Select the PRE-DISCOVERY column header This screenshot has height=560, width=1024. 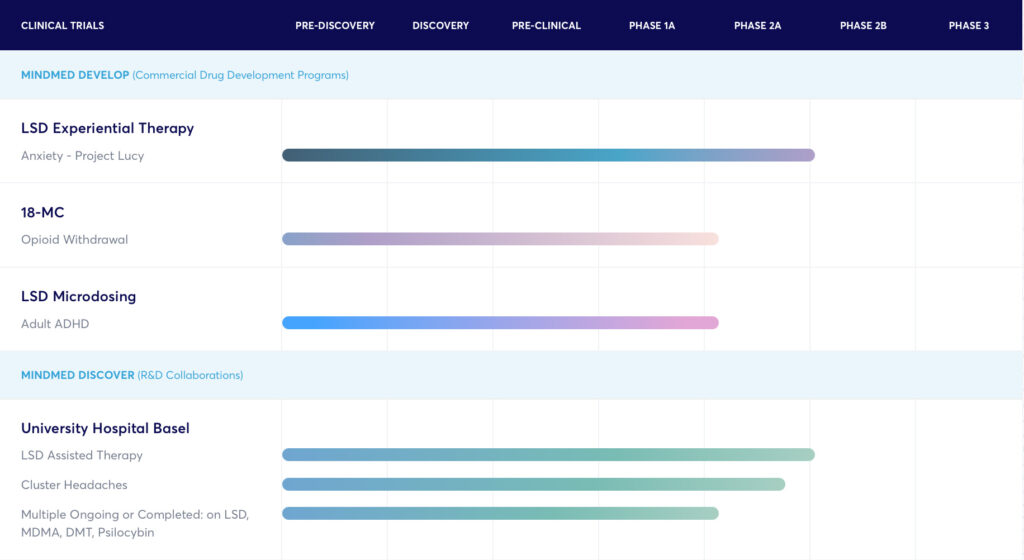(x=335, y=25)
